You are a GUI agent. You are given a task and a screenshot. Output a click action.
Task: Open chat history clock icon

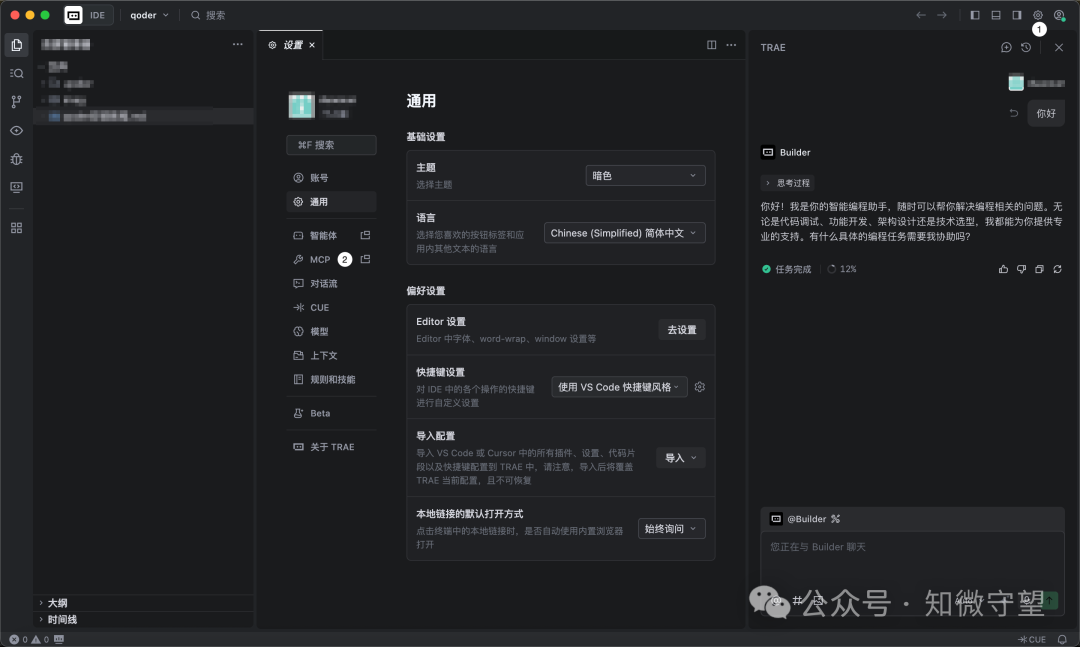[x=1026, y=48]
